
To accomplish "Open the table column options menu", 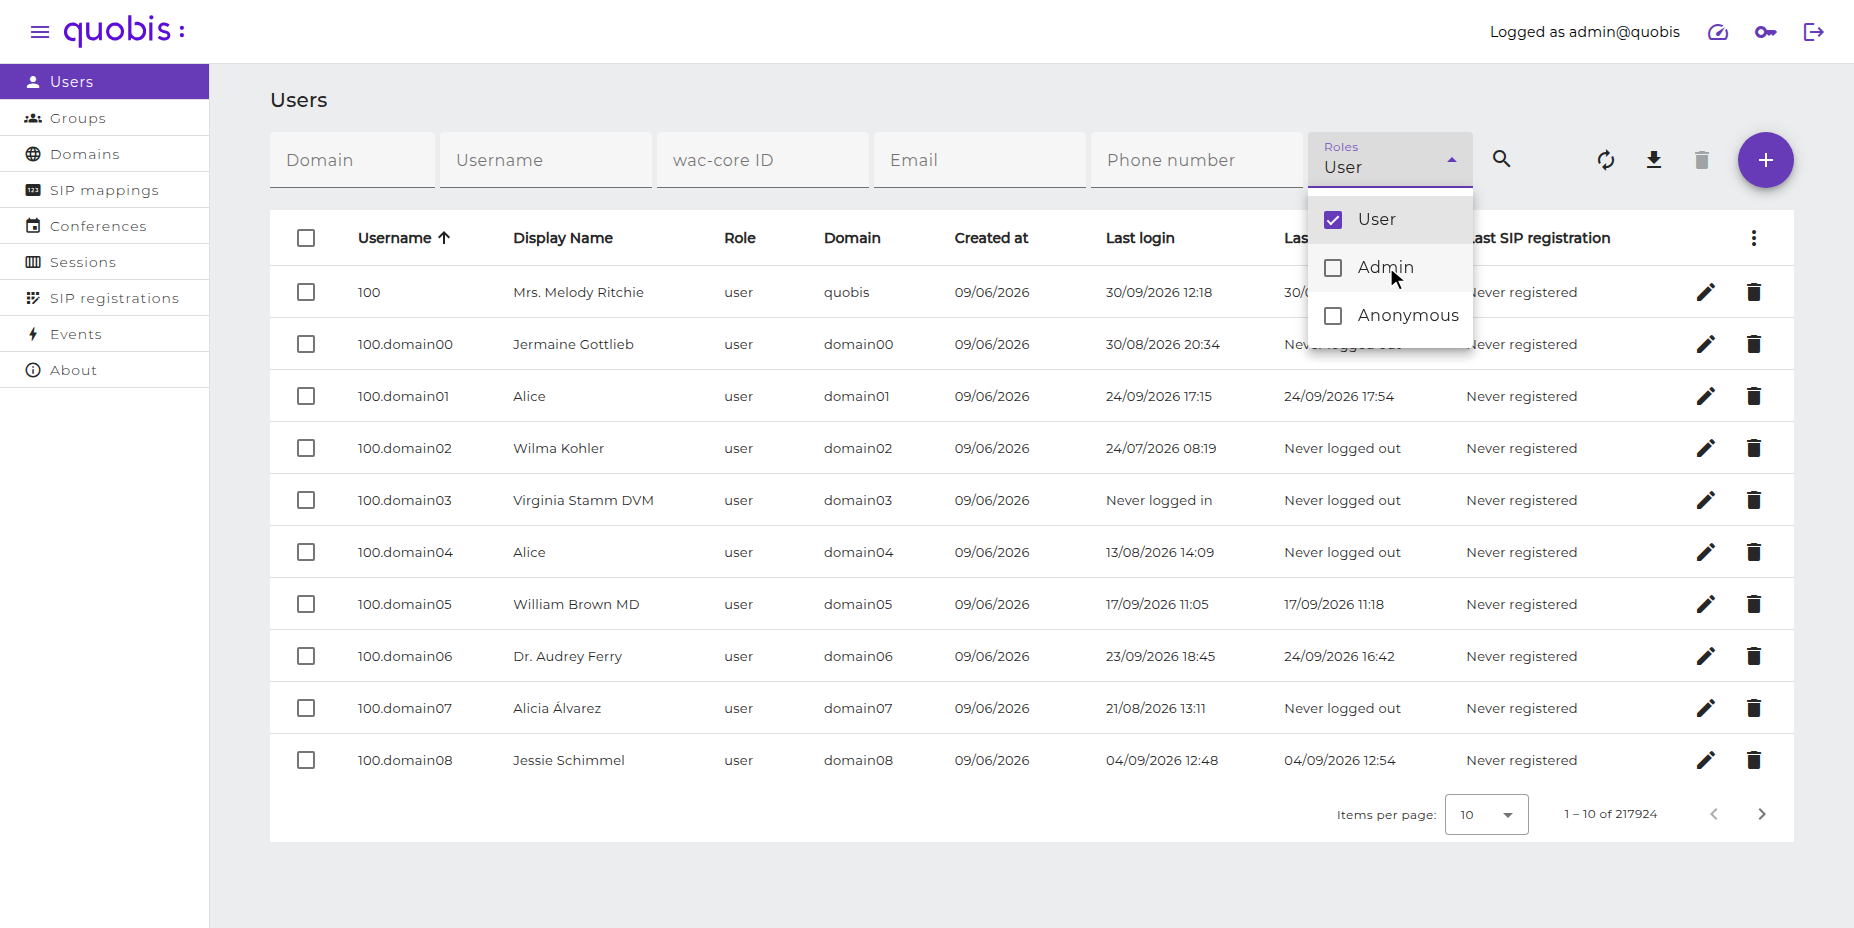I will pos(1754,238).
